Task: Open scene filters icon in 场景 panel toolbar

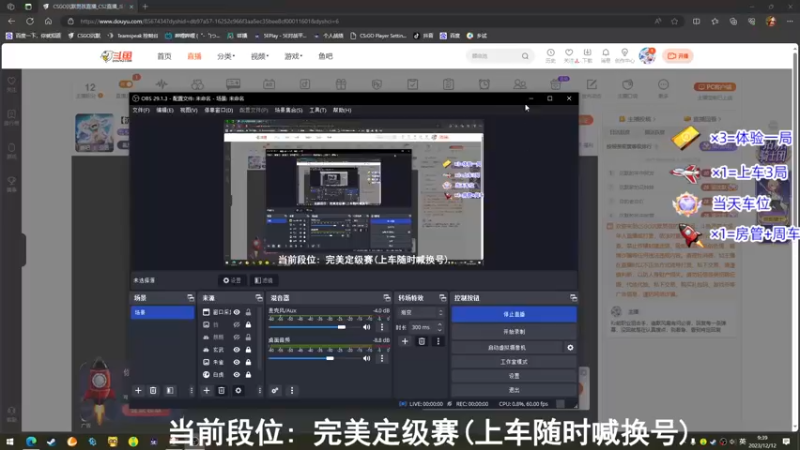Action: (170, 391)
